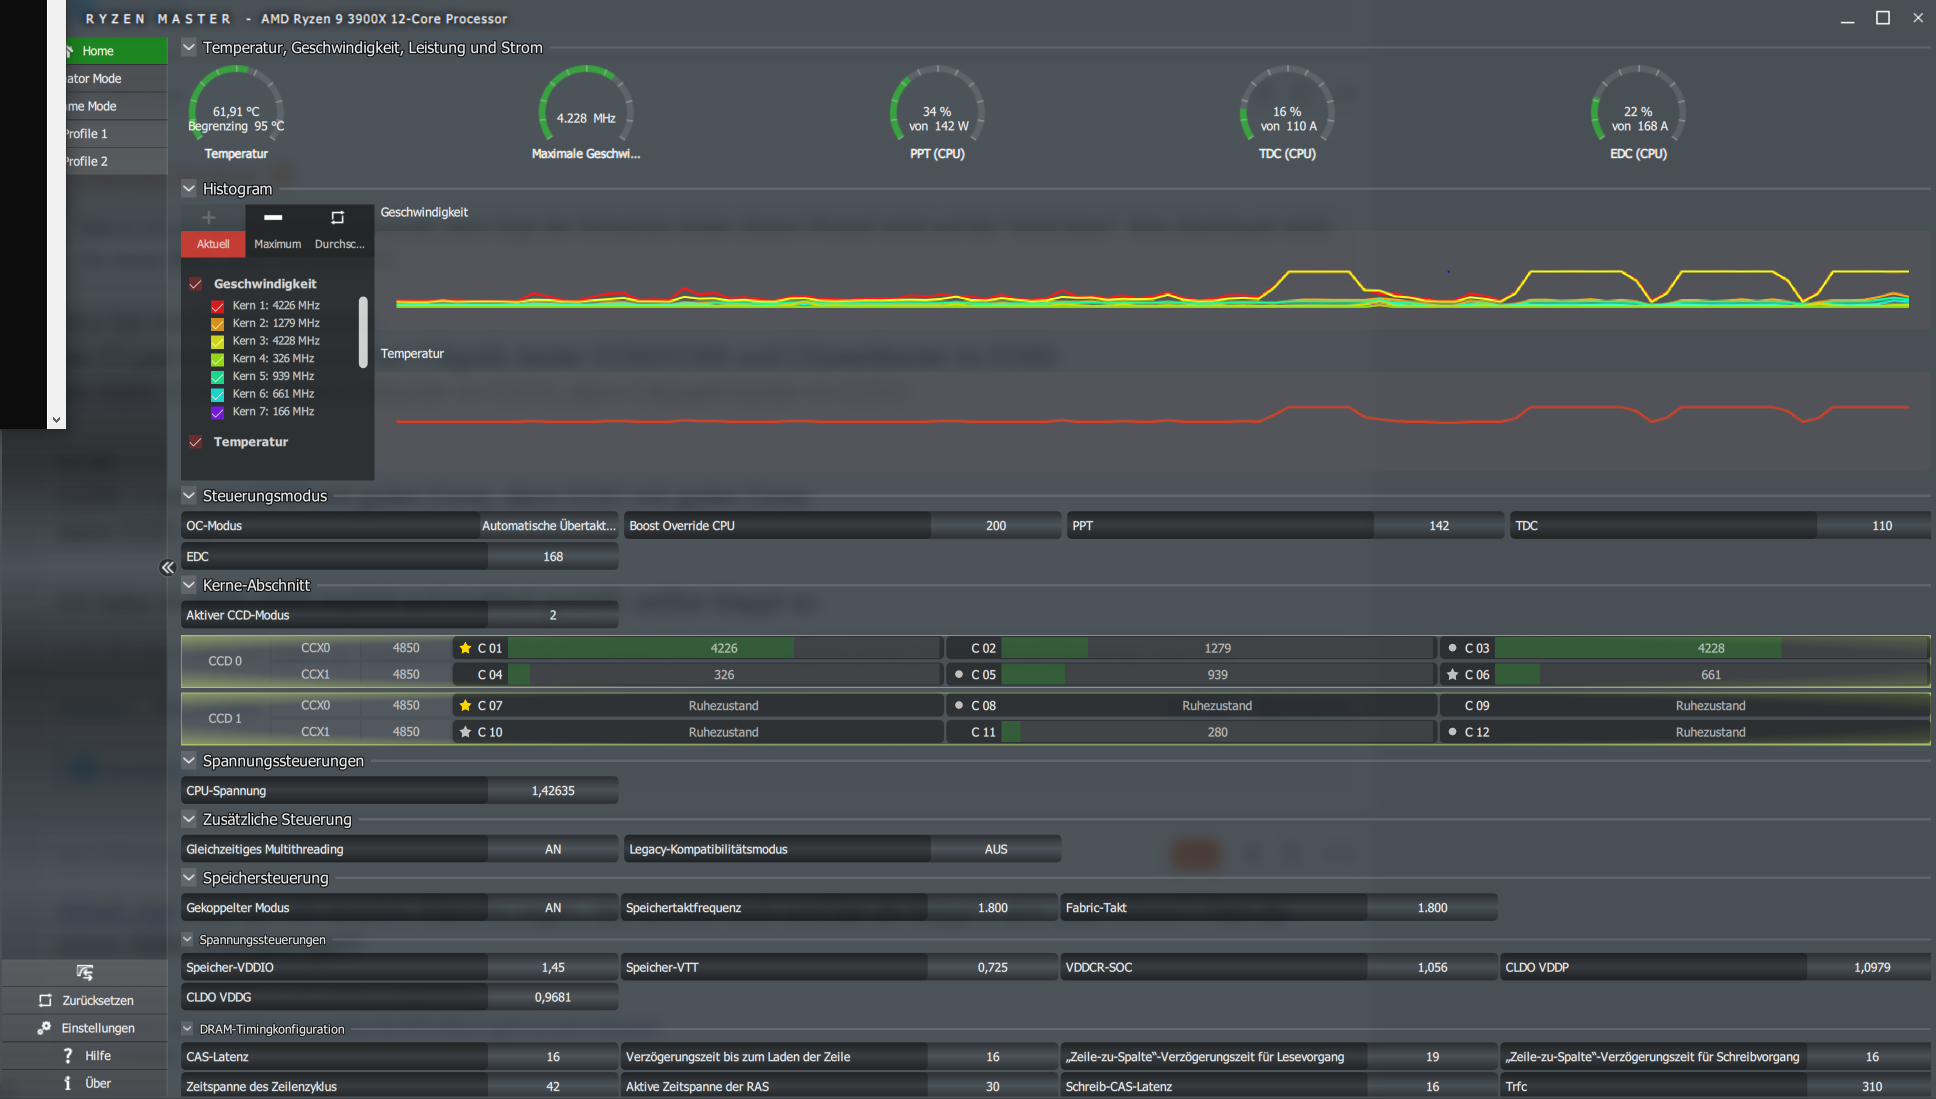
Task: Click the minus icon above the Maximum tab
Action: pyautogui.click(x=273, y=217)
